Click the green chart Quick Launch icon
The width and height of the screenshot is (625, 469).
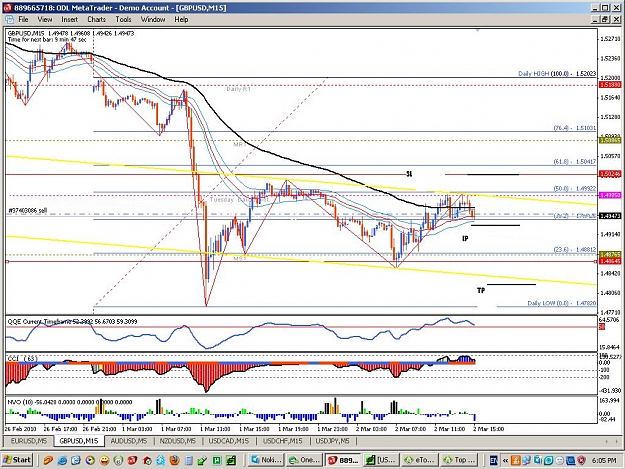(231, 460)
